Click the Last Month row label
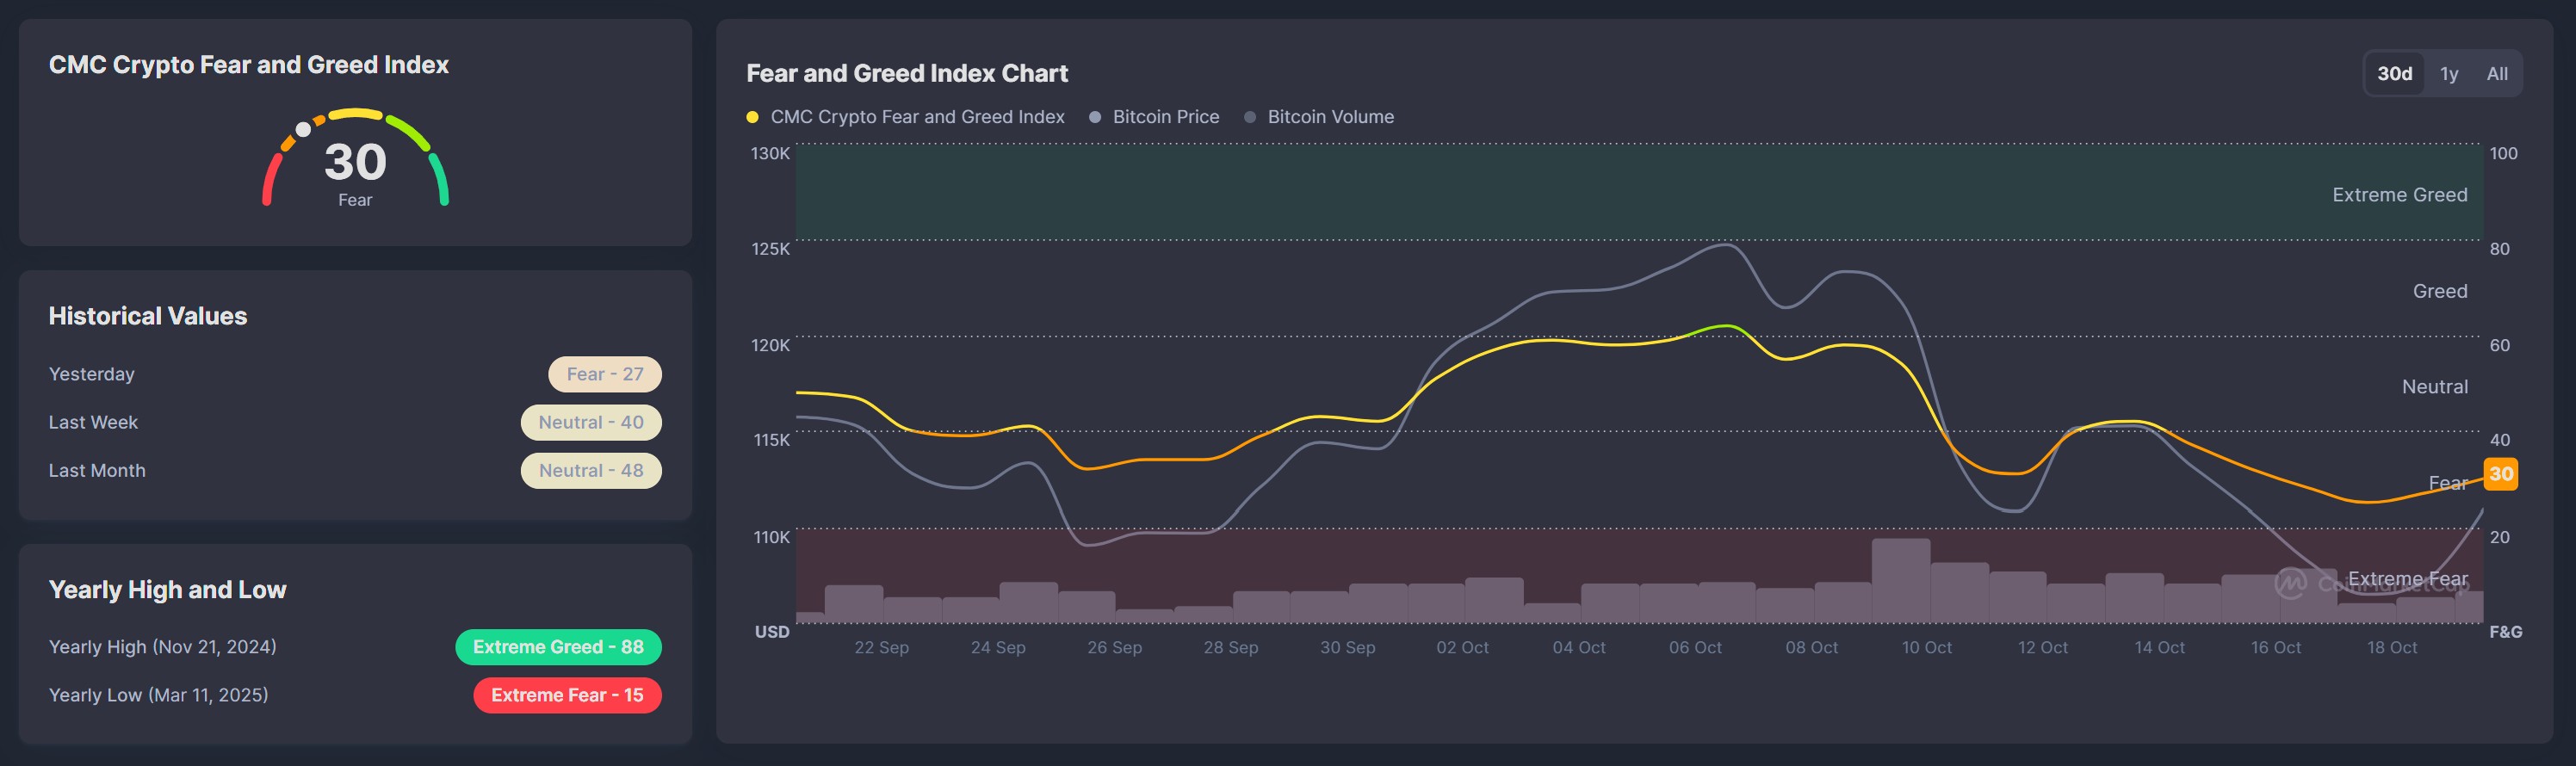This screenshot has width=2576, height=766. click(x=97, y=470)
